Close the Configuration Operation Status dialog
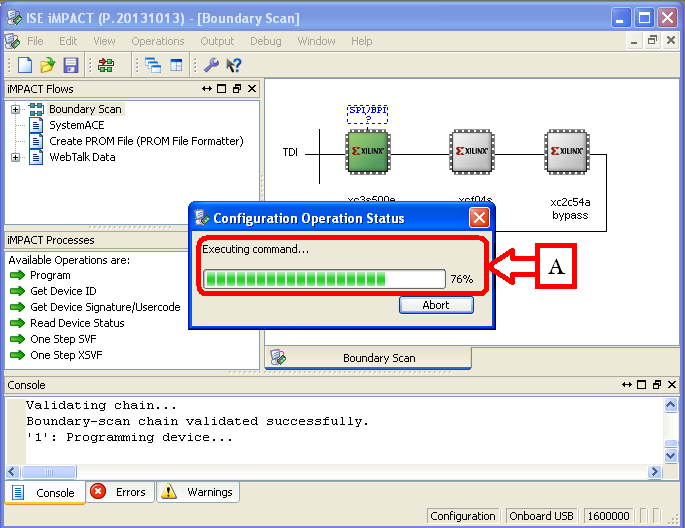The width and height of the screenshot is (685, 528). (479, 217)
